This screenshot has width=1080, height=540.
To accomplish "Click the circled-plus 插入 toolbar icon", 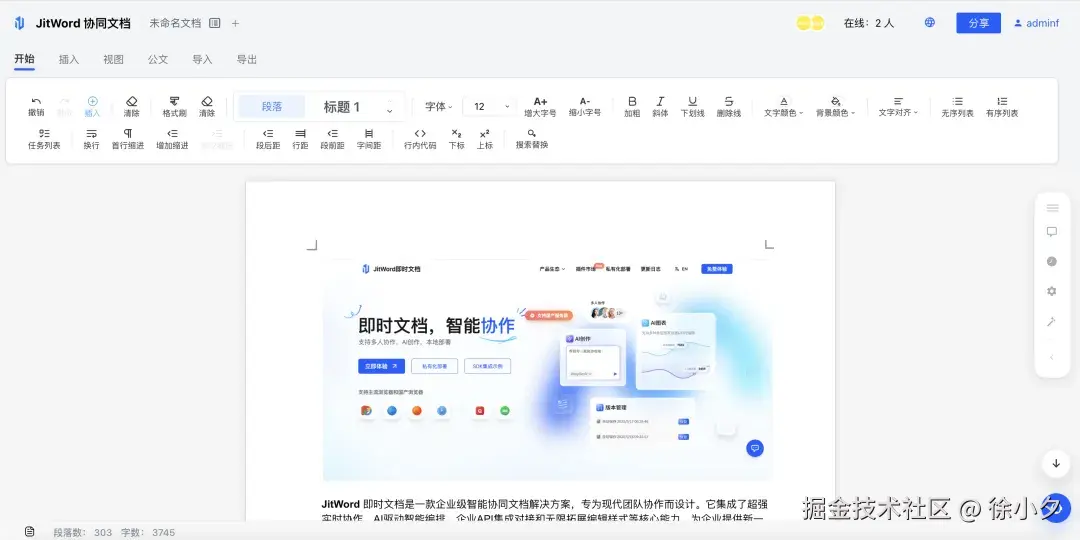I will [92, 106].
